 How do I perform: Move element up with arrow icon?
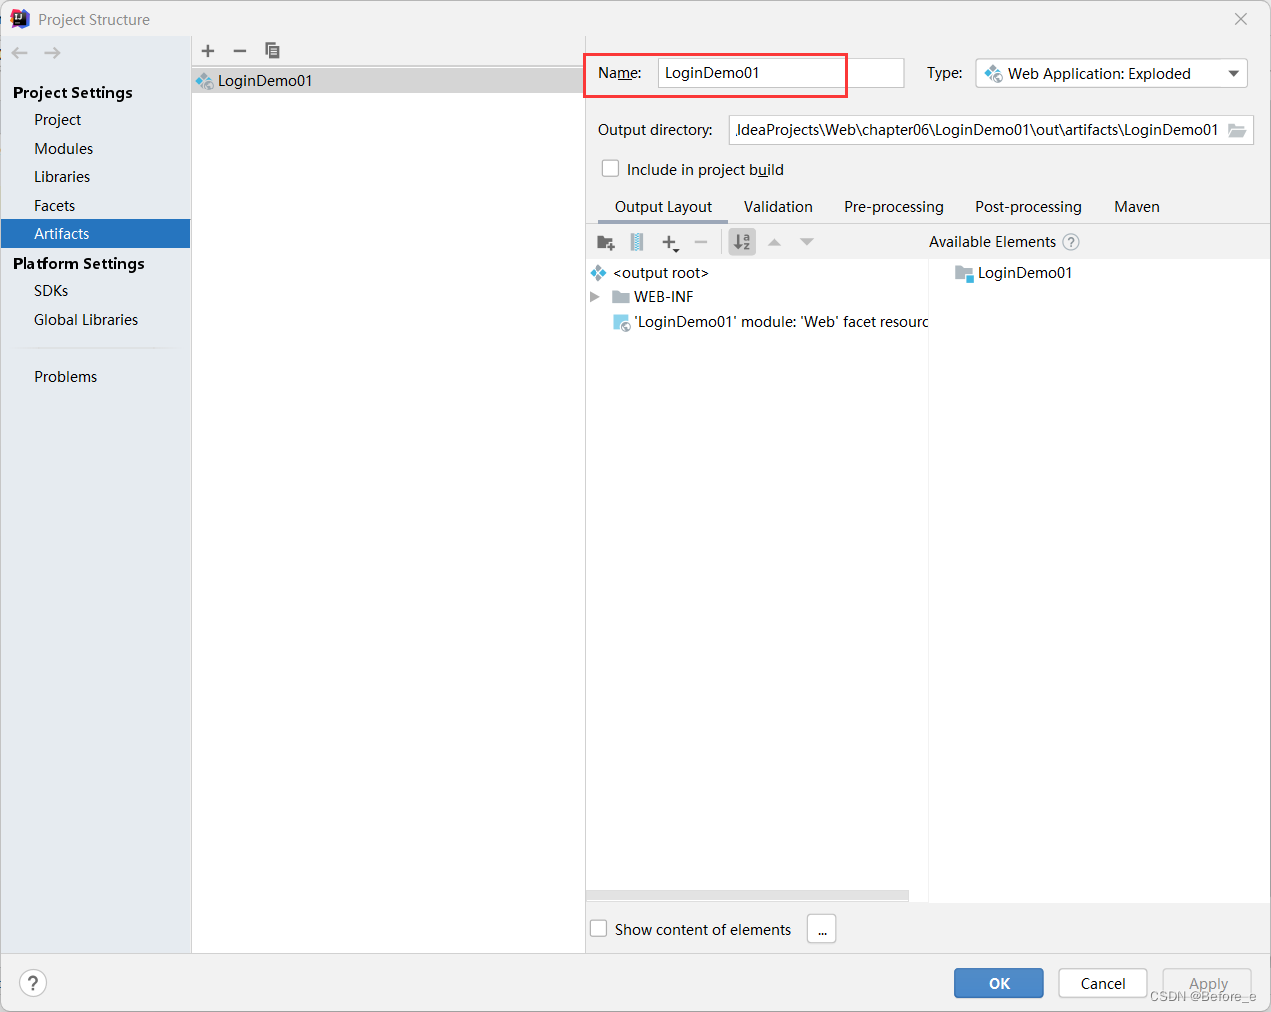click(x=774, y=242)
